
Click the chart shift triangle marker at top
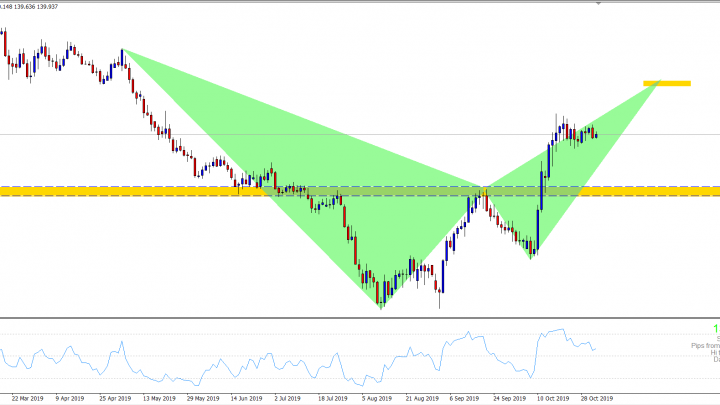[x=599, y=4]
